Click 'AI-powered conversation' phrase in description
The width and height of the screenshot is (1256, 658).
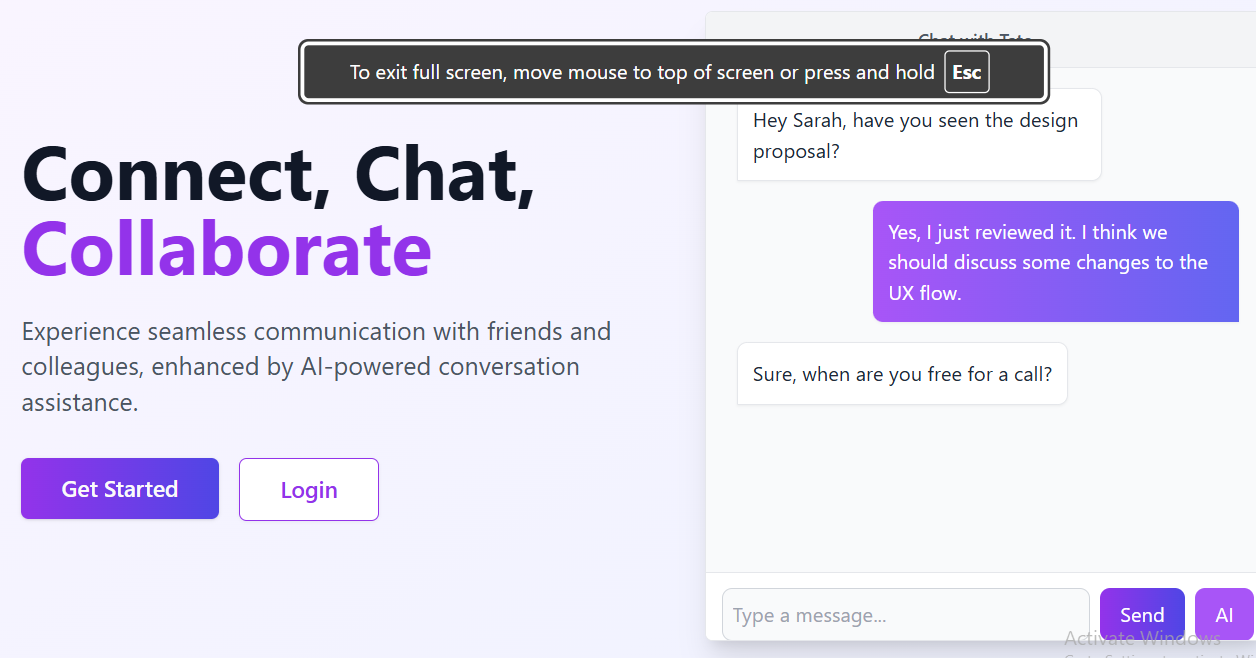tap(440, 367)
